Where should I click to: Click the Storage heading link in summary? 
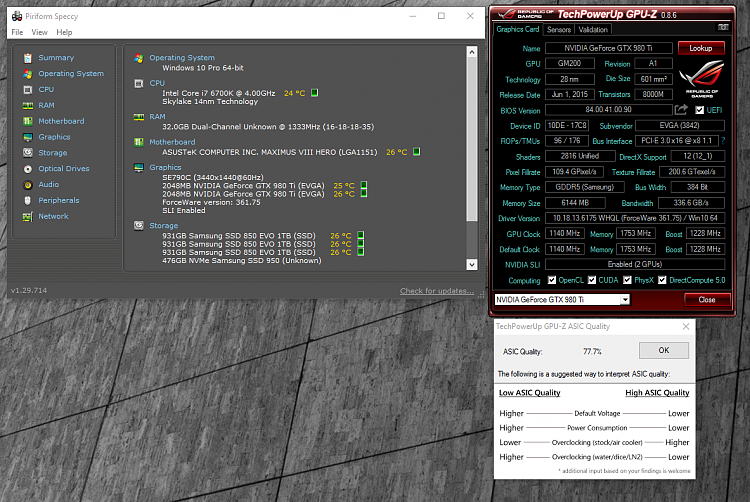click(164, 226)
